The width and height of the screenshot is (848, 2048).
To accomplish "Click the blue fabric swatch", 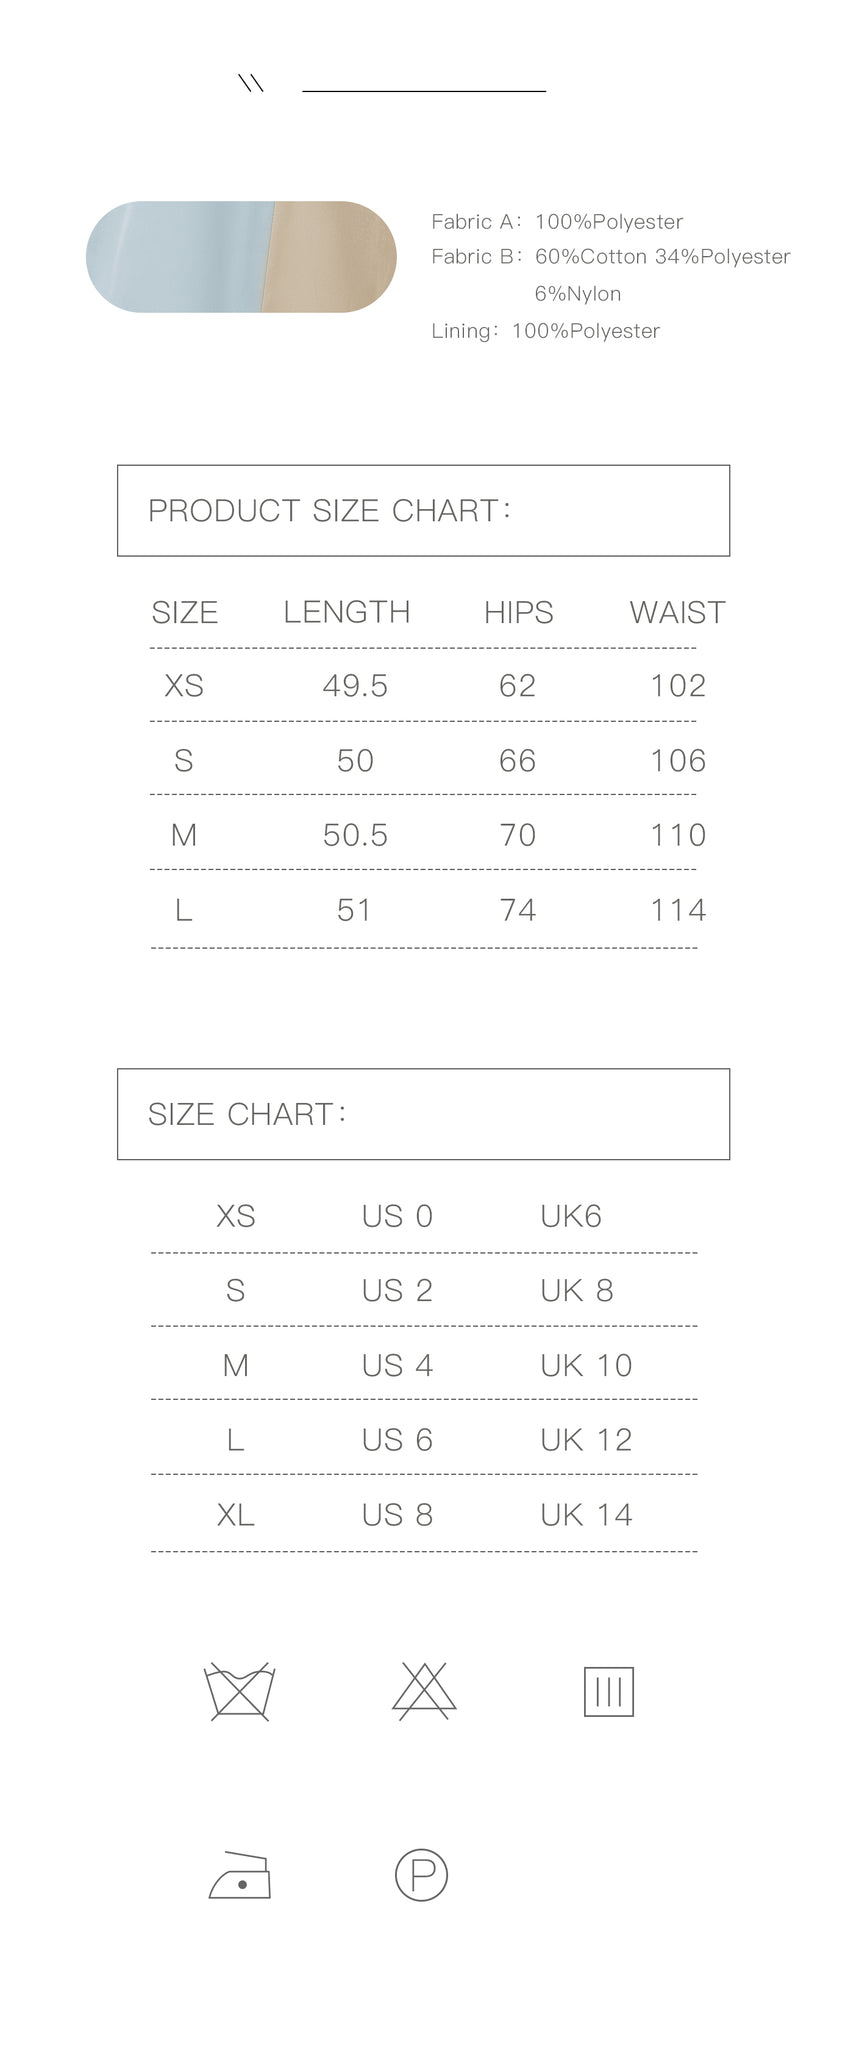I will tap(178, 257).
